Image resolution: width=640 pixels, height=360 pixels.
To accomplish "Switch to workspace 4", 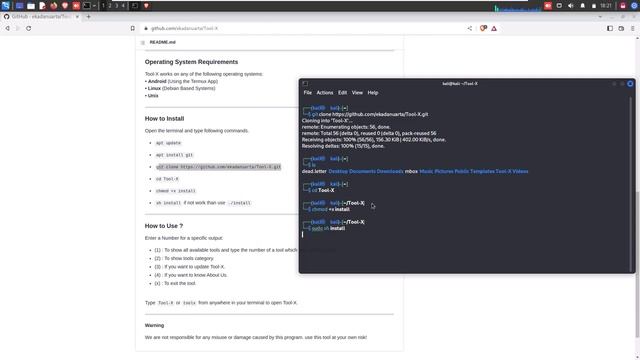I will [123, 6].
